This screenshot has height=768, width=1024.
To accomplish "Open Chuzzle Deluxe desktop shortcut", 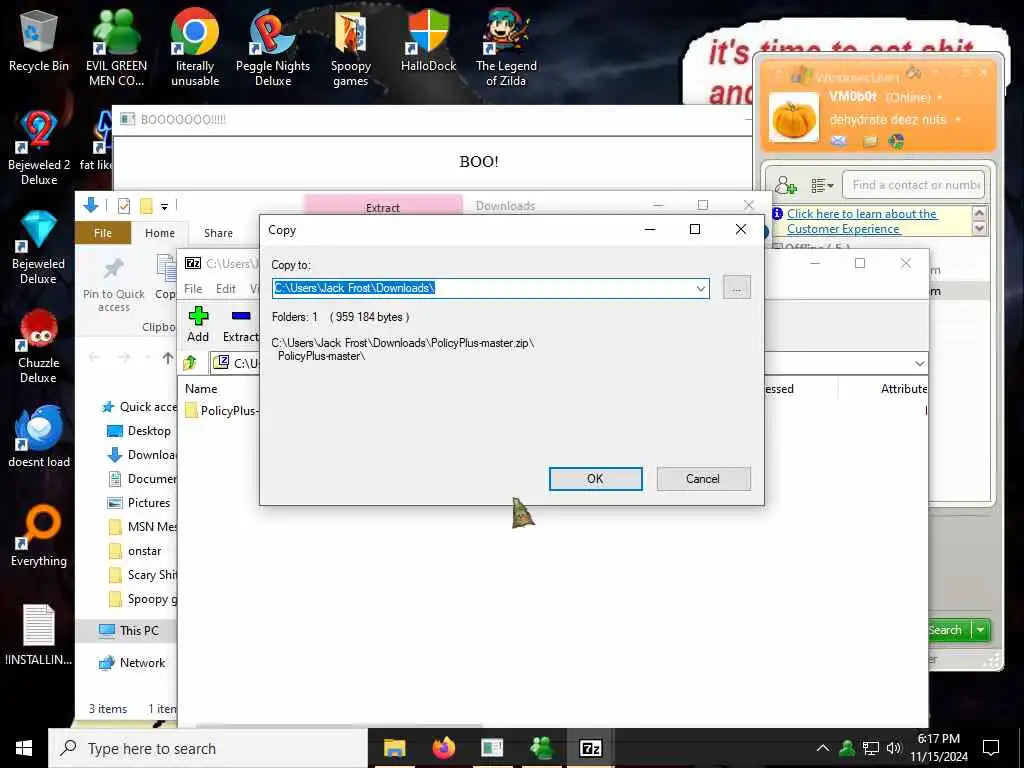I will [39, 347].
